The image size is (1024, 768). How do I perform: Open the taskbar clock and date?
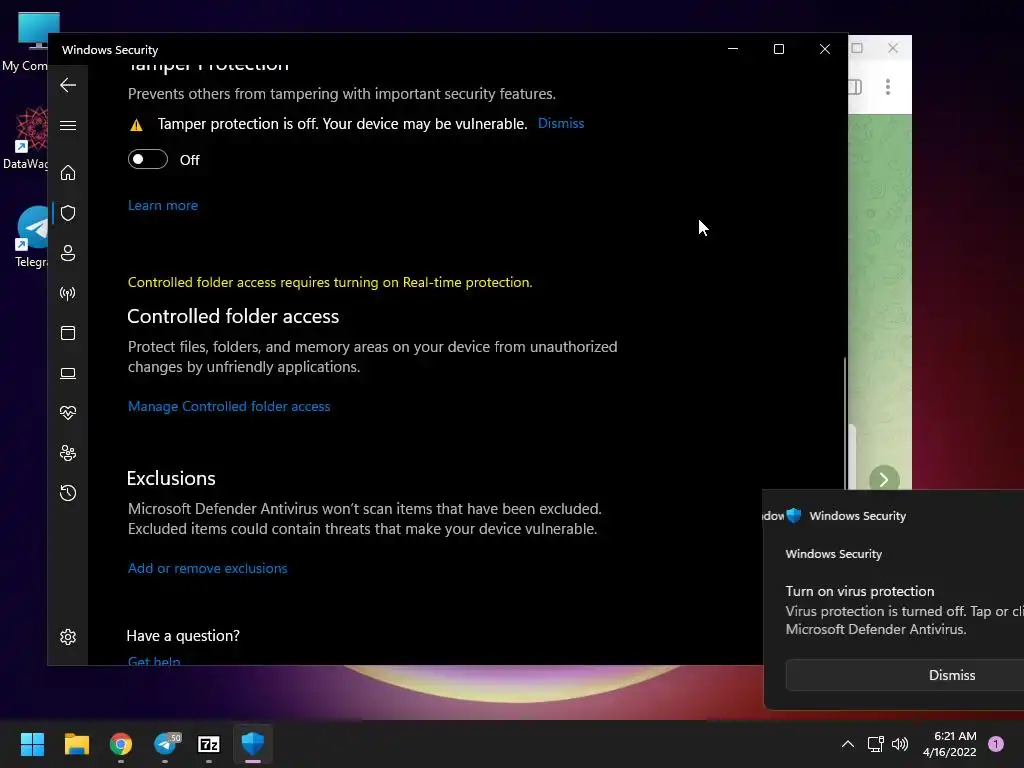click(950, 744)
